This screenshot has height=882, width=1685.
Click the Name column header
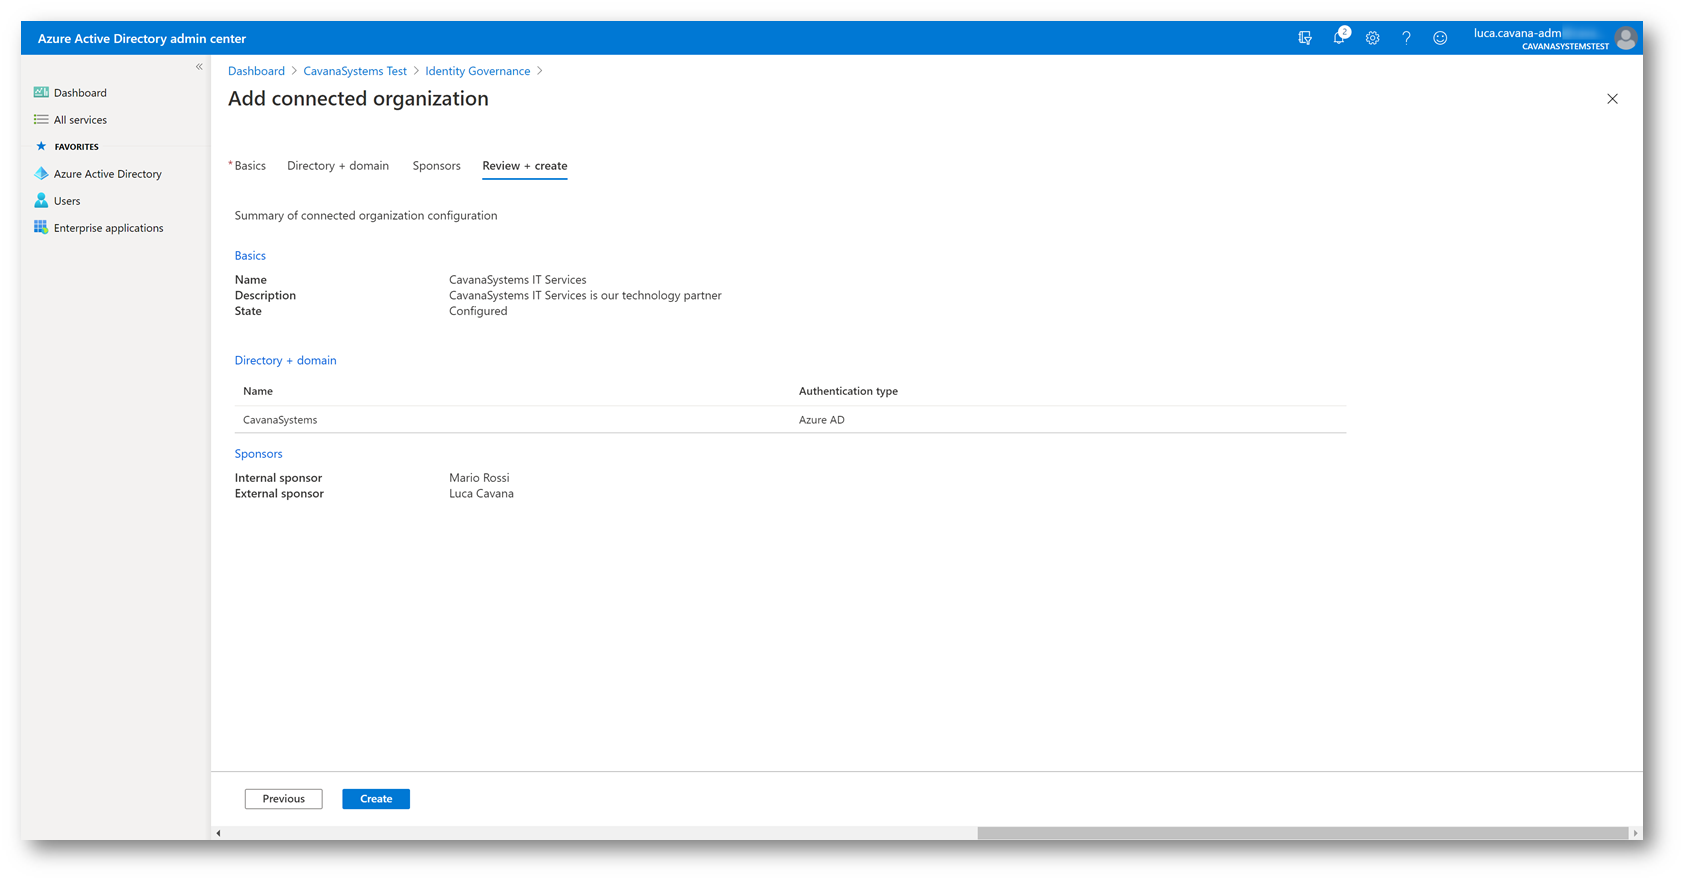258,391
